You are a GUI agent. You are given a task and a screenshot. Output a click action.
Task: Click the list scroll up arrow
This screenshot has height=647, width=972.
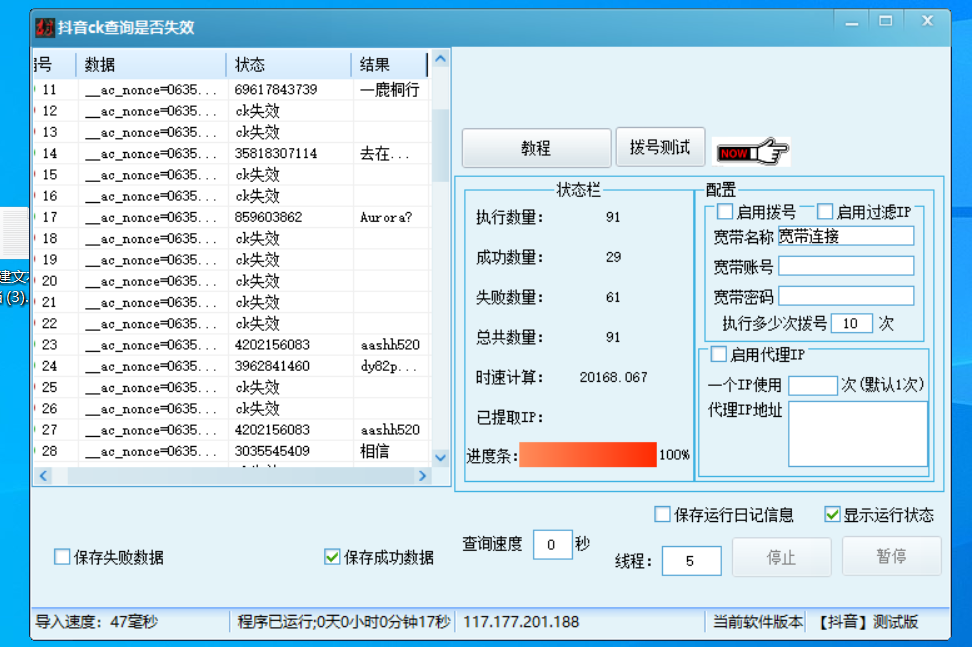coord(441,59)
